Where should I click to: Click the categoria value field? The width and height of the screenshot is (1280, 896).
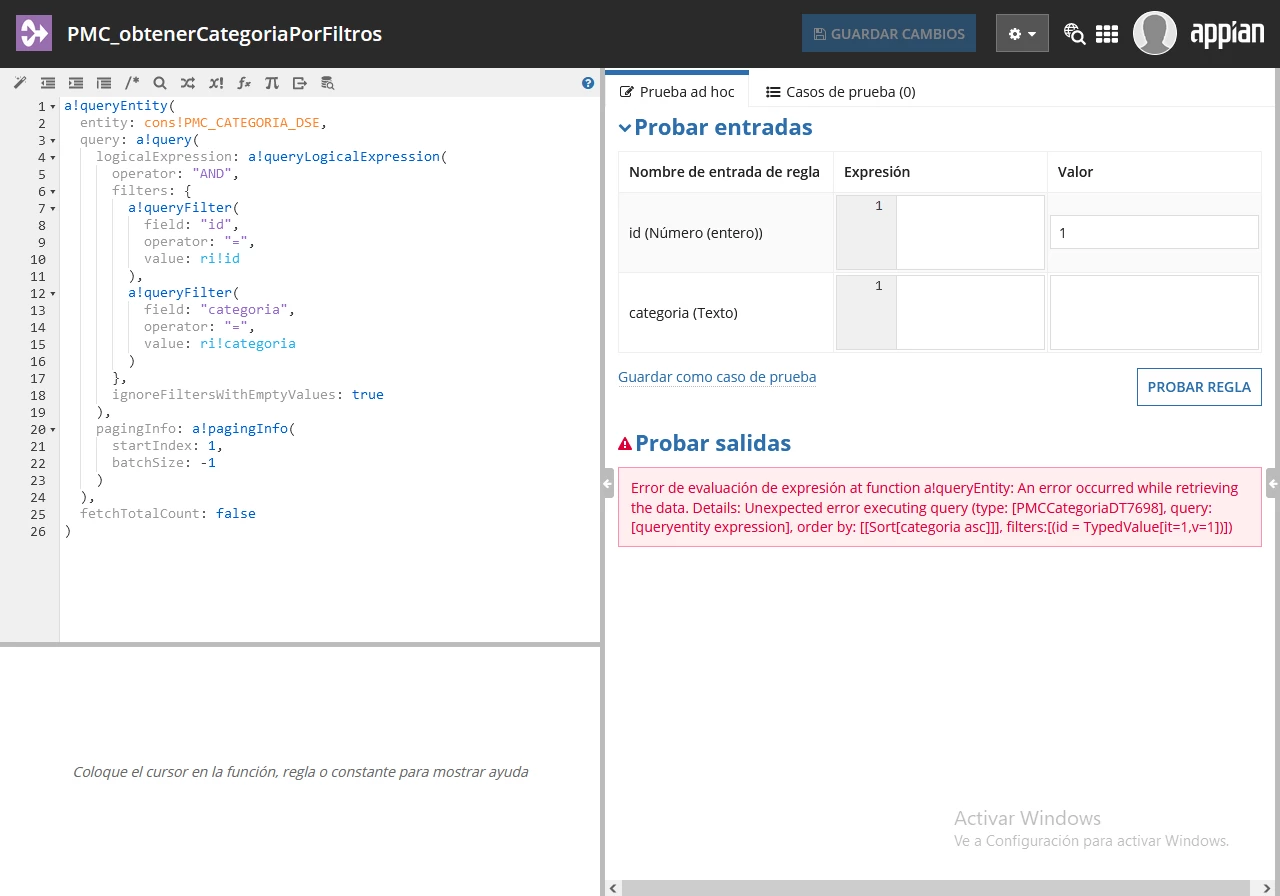pos(1154,312)
